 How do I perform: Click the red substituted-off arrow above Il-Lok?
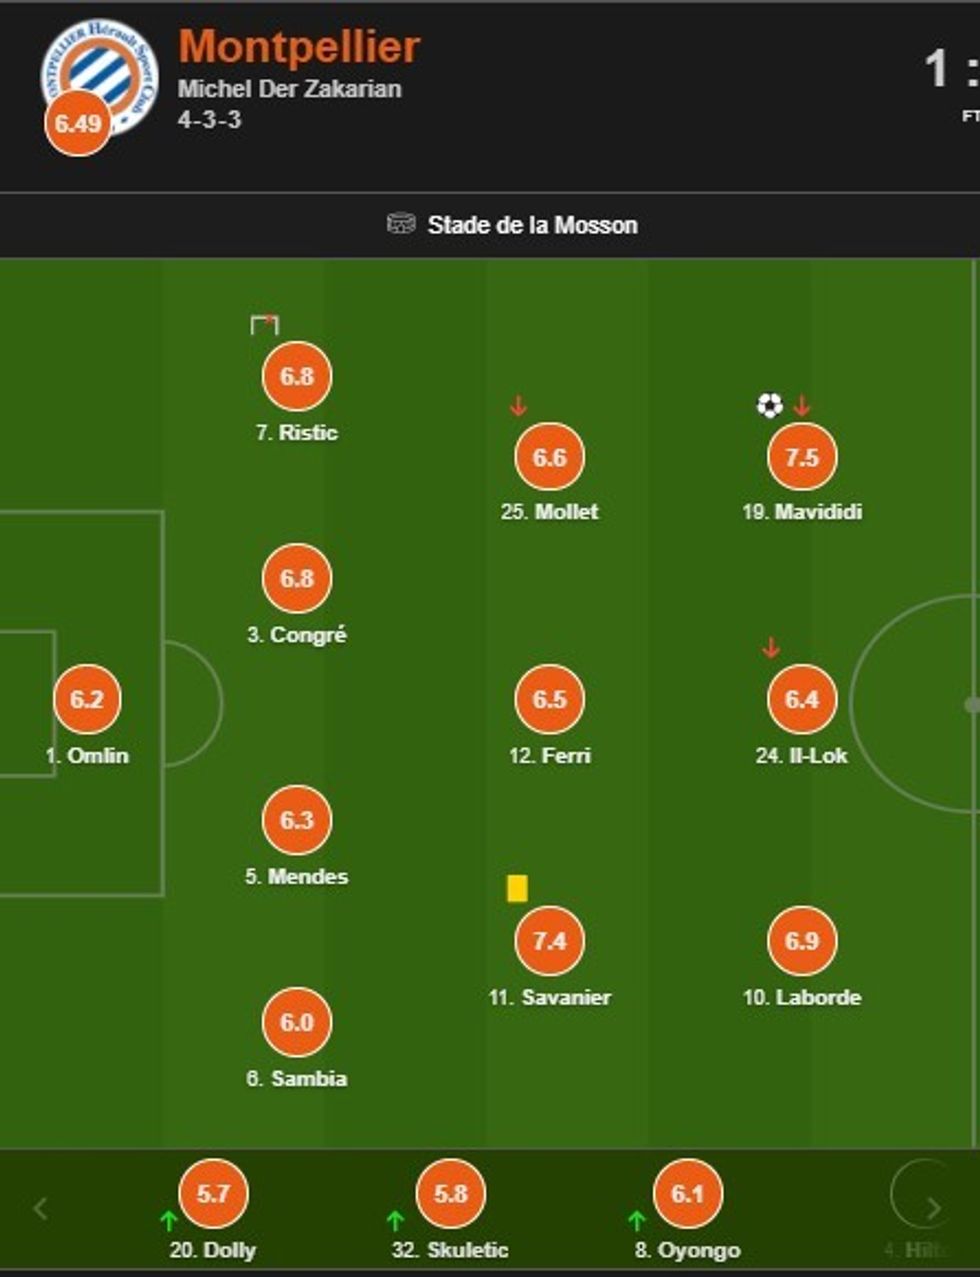coord(770,649)
